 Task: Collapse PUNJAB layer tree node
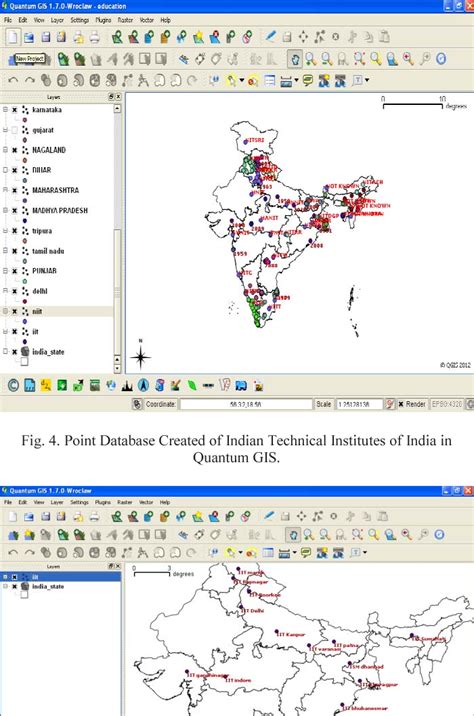pyautogui.click(x=5, y=271)
